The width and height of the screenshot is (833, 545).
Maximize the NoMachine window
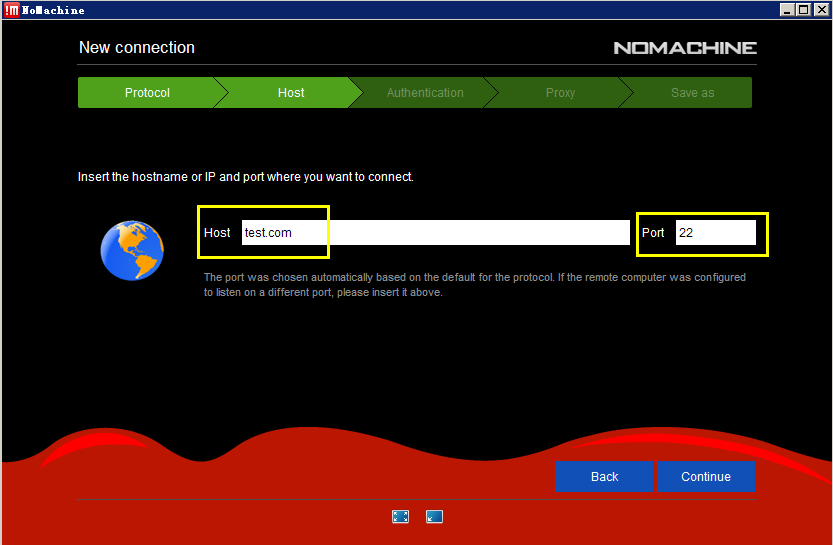[x=804, y=10]
